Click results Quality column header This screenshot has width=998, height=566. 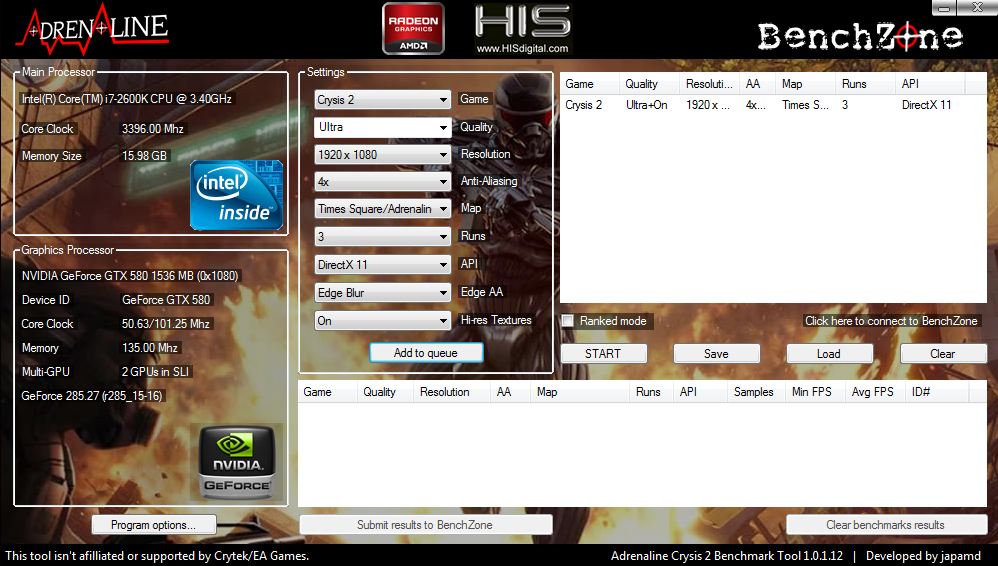(385, 392)
